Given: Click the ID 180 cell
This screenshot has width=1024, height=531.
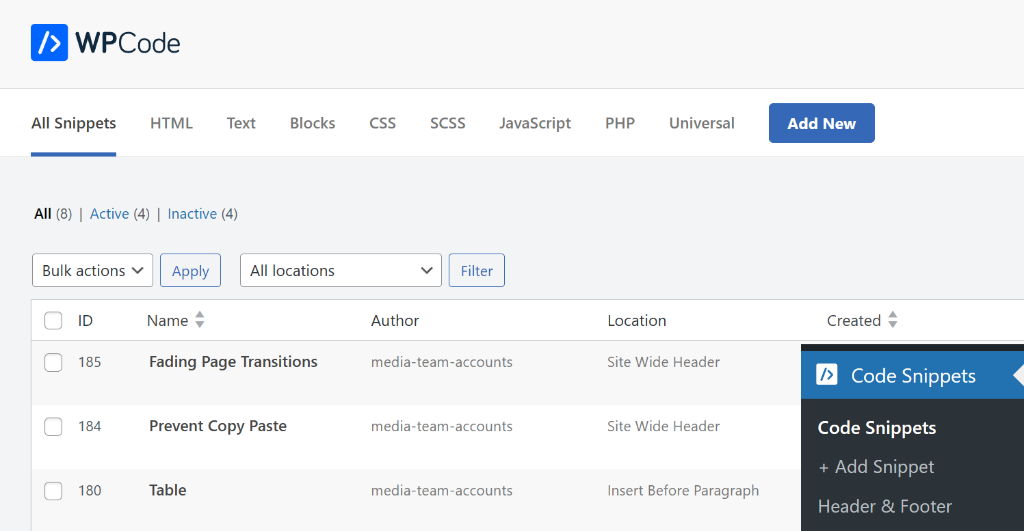Looking at the screenshot, I should [89, 491].
